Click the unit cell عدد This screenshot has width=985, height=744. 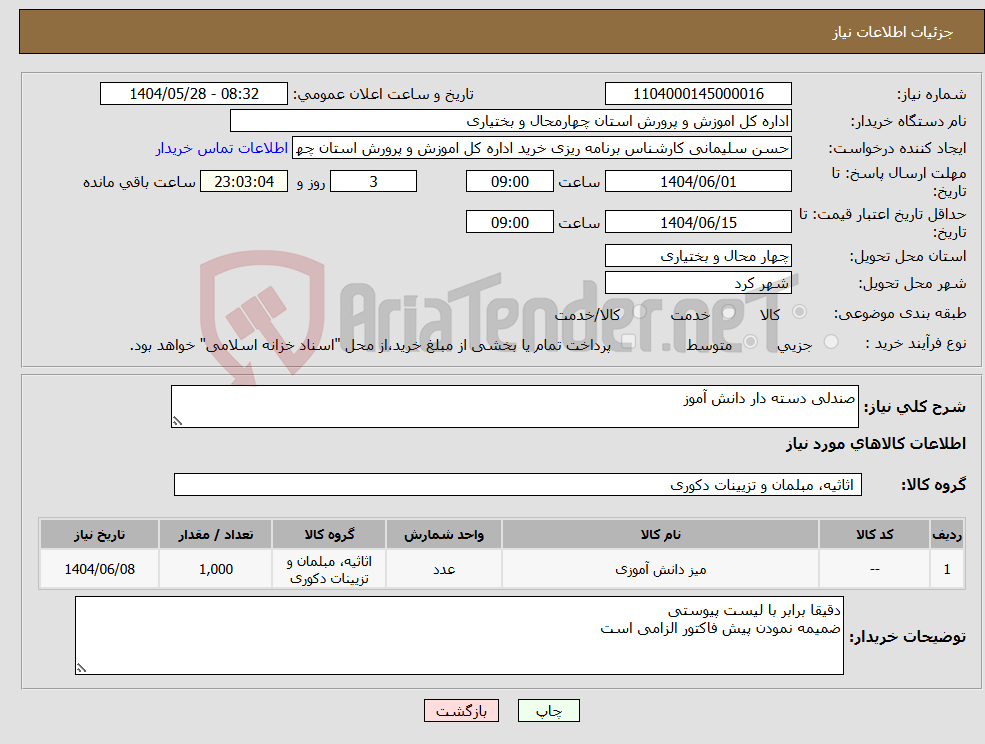click(x=444, y=569)
